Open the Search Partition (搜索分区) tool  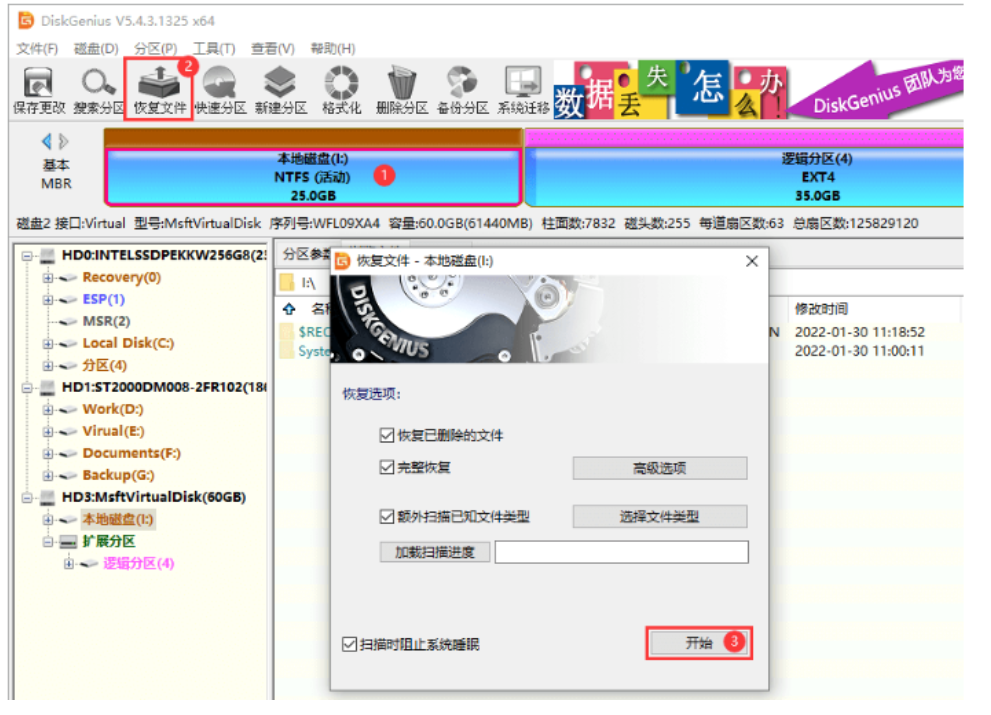(98, 90)
